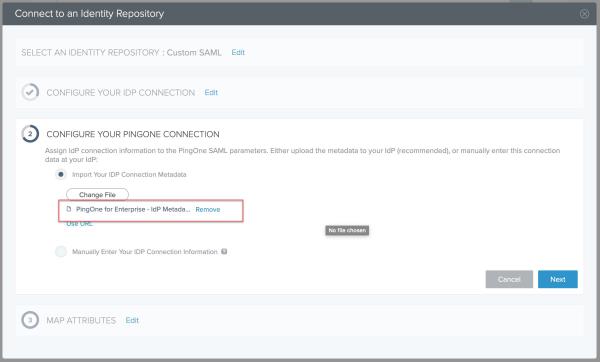Click the PingOne for Enterprise metadata filename

point(133,209)
